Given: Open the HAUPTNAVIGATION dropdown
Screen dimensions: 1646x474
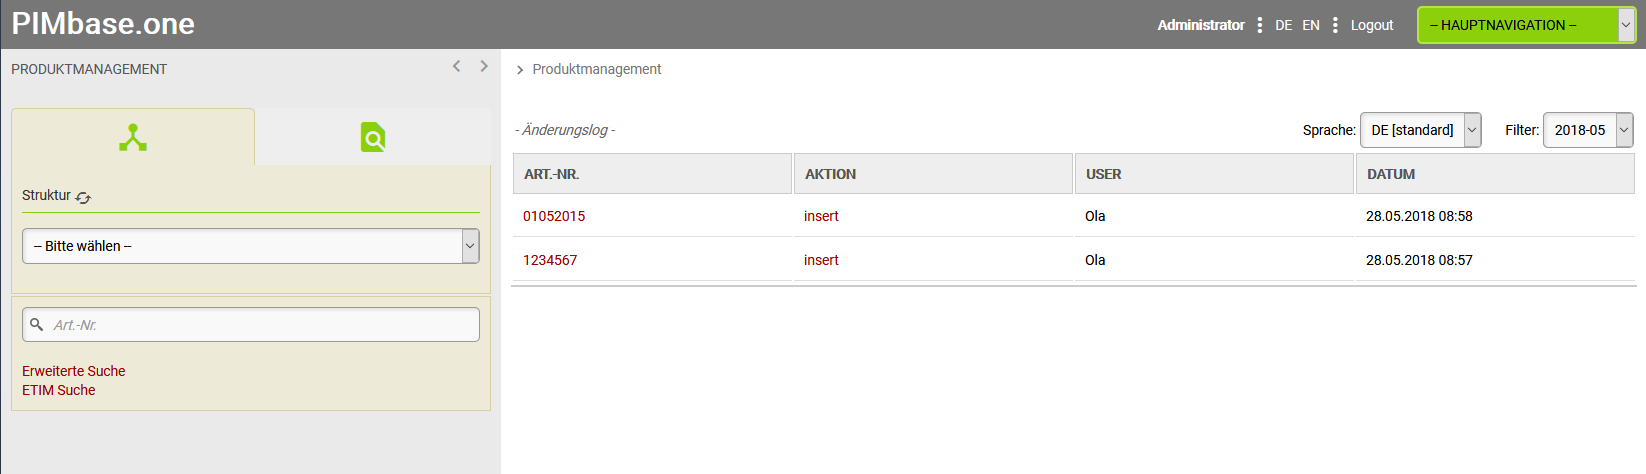Looking at the screenshot, I should coord(1526,25).
